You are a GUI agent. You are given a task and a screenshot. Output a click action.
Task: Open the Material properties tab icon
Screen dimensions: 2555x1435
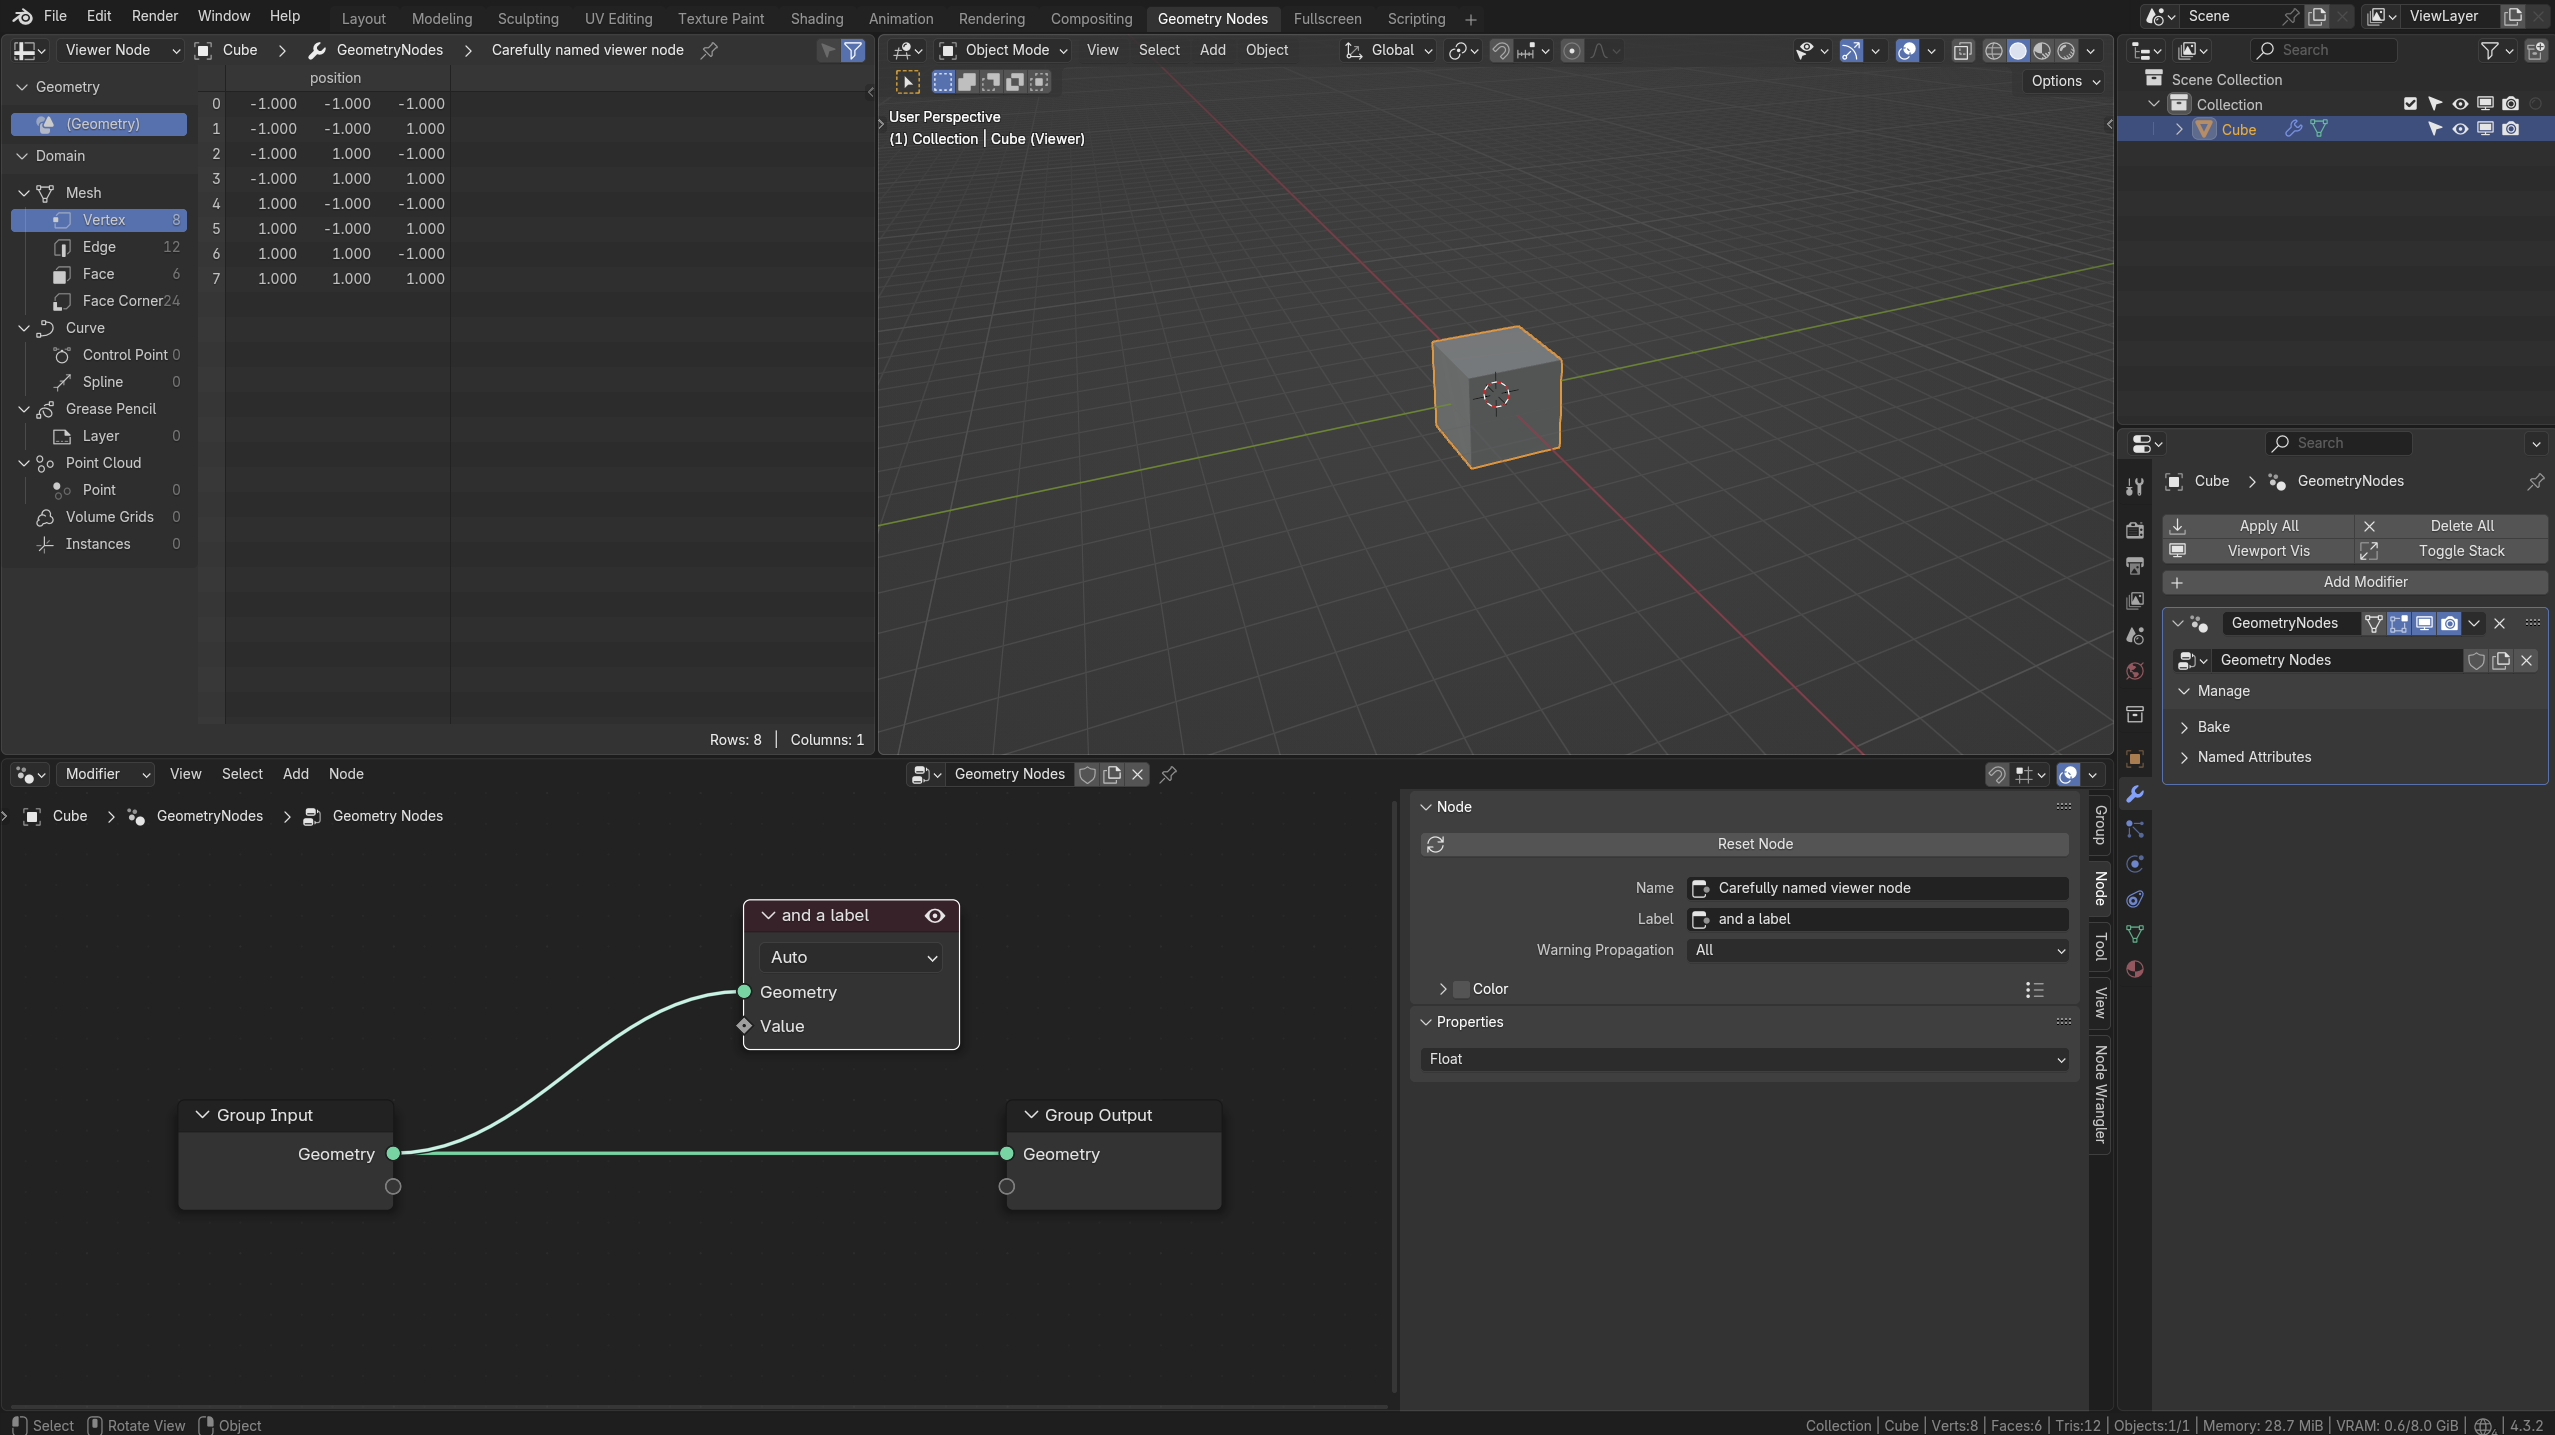tap(2135, 969)
